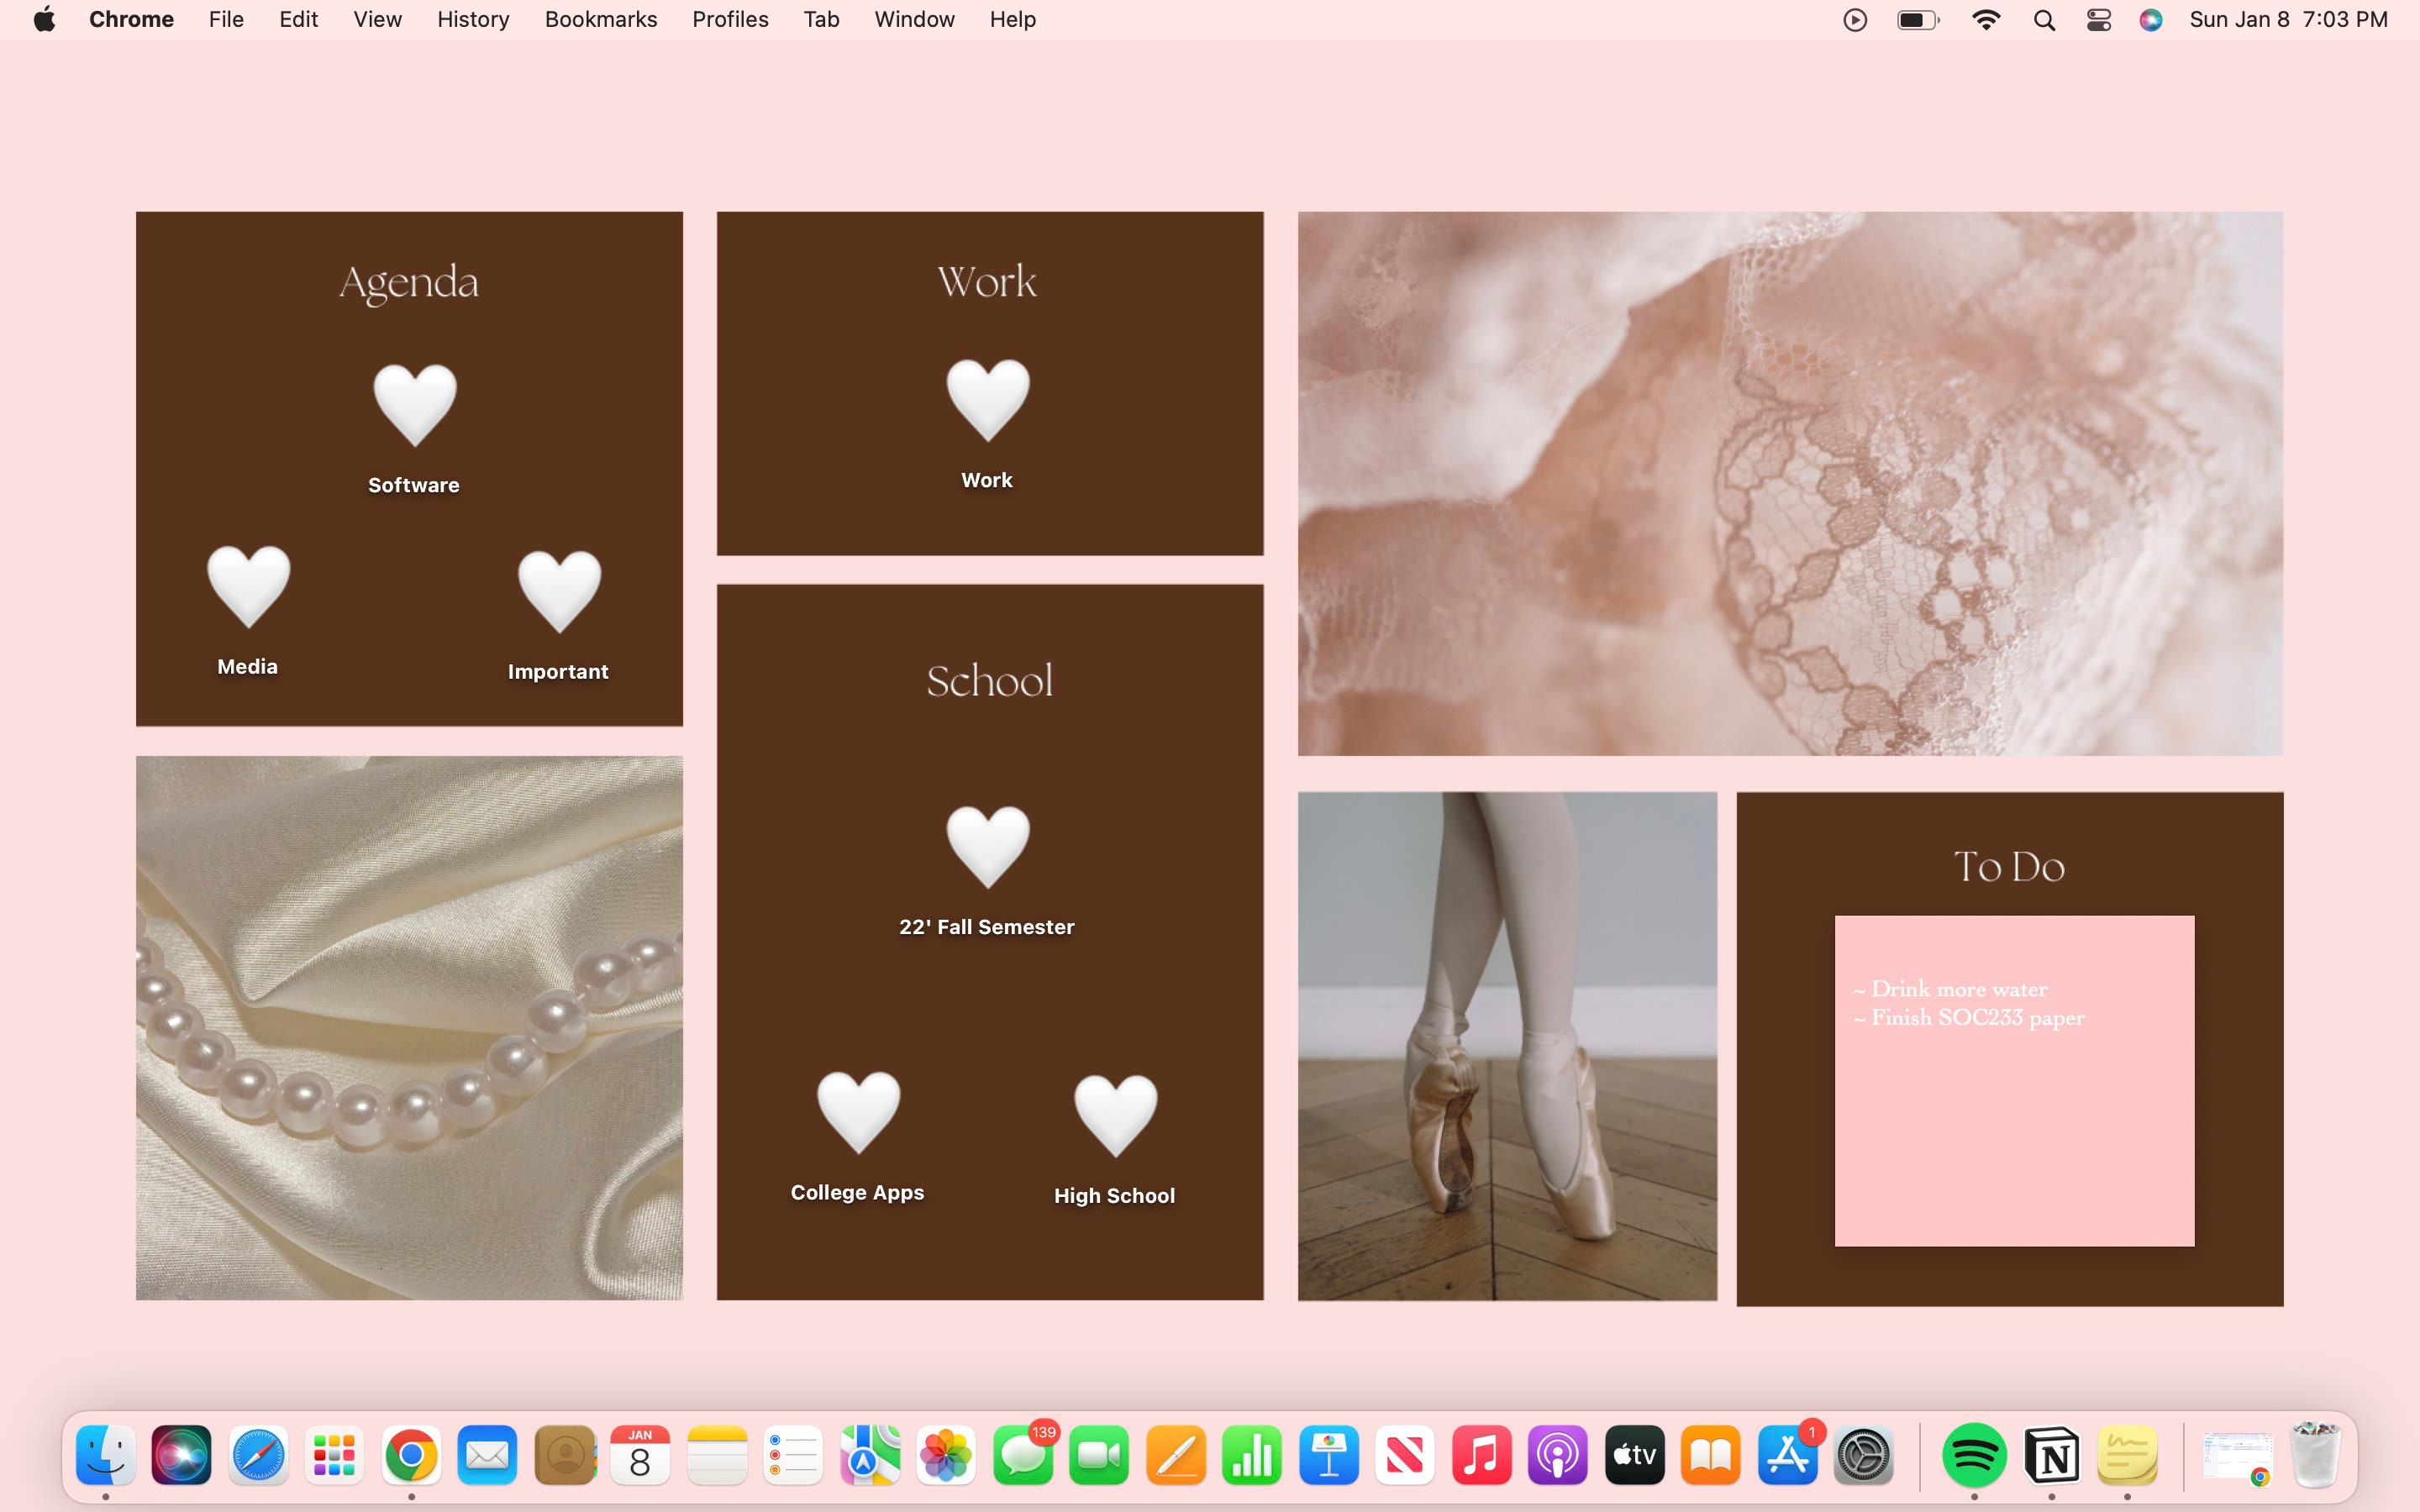Open the History menu
This screenshot has width=2420, height=1512.
click(x=472, y=19)
